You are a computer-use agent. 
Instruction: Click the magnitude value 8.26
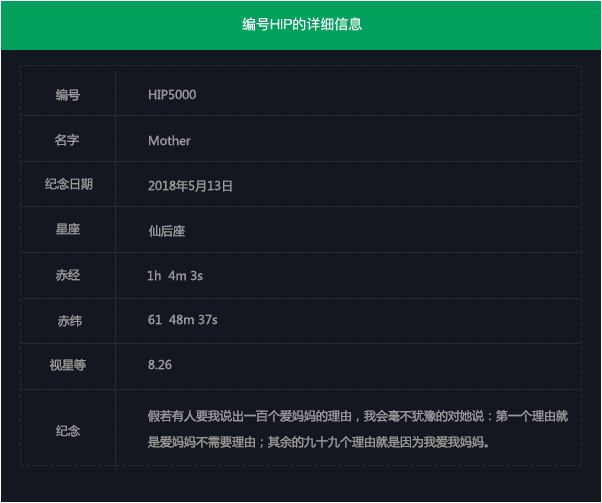pyautogui.click(x=160, y=365)
